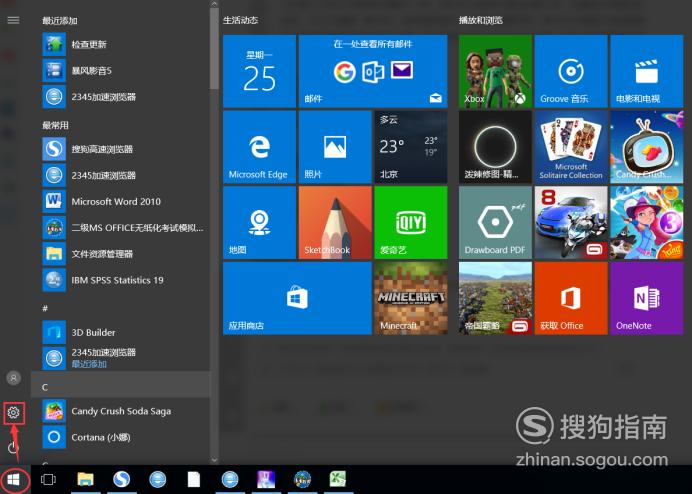Click the 播放和浏览 tile group title
This screenshot has height=494, width=692.
tap(481, 20)
